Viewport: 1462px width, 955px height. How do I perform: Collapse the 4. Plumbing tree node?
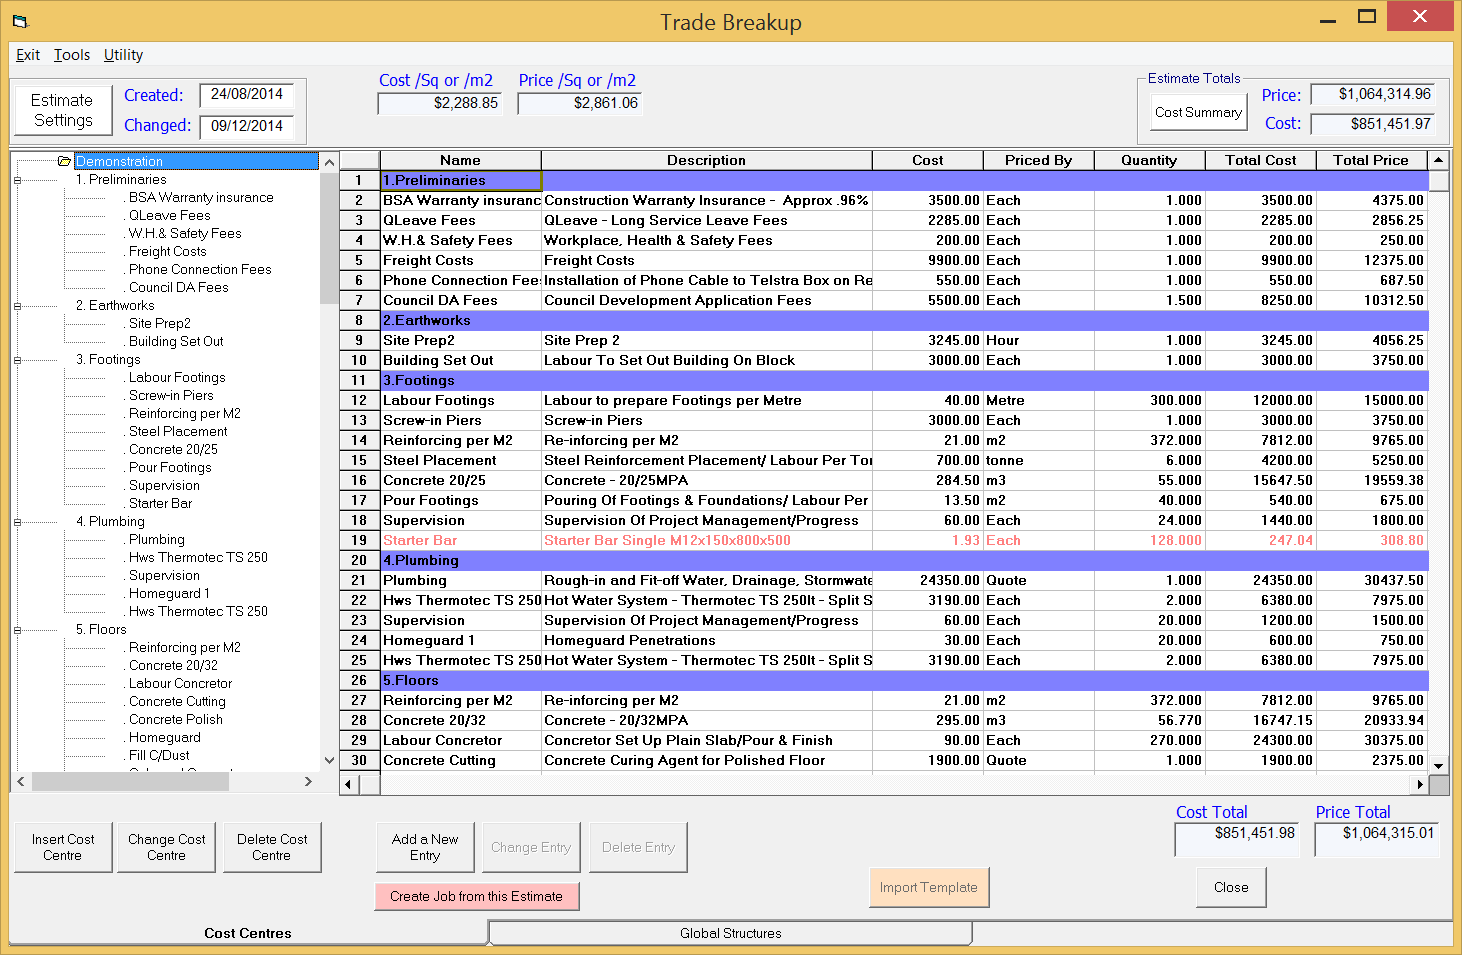[x=17, y=522]
